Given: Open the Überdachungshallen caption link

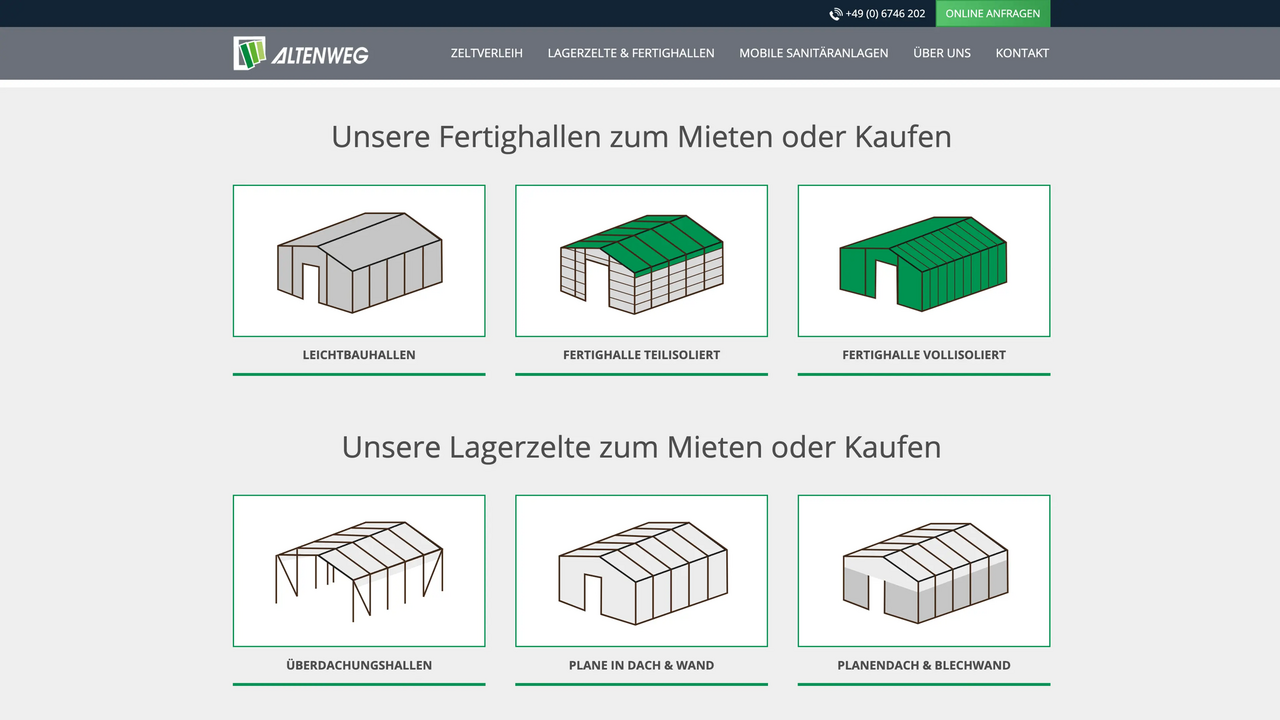Looking at the screenshot, I should pos(359,665).
